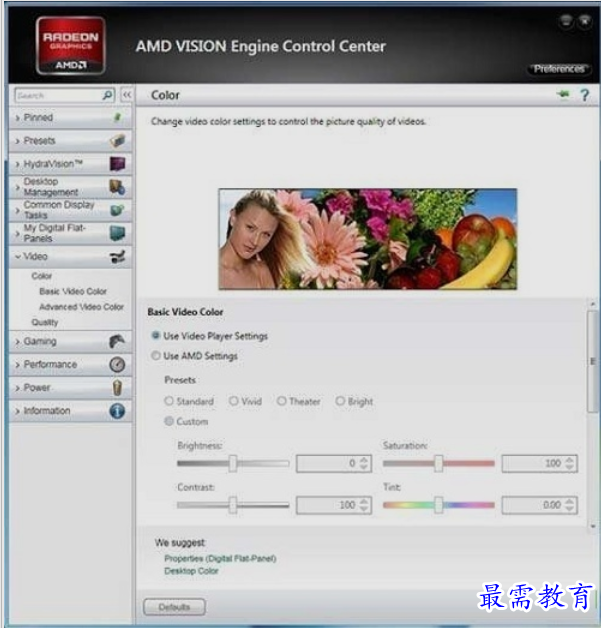Click the Brightness value field
601x628 pixels.
(334, 463)
